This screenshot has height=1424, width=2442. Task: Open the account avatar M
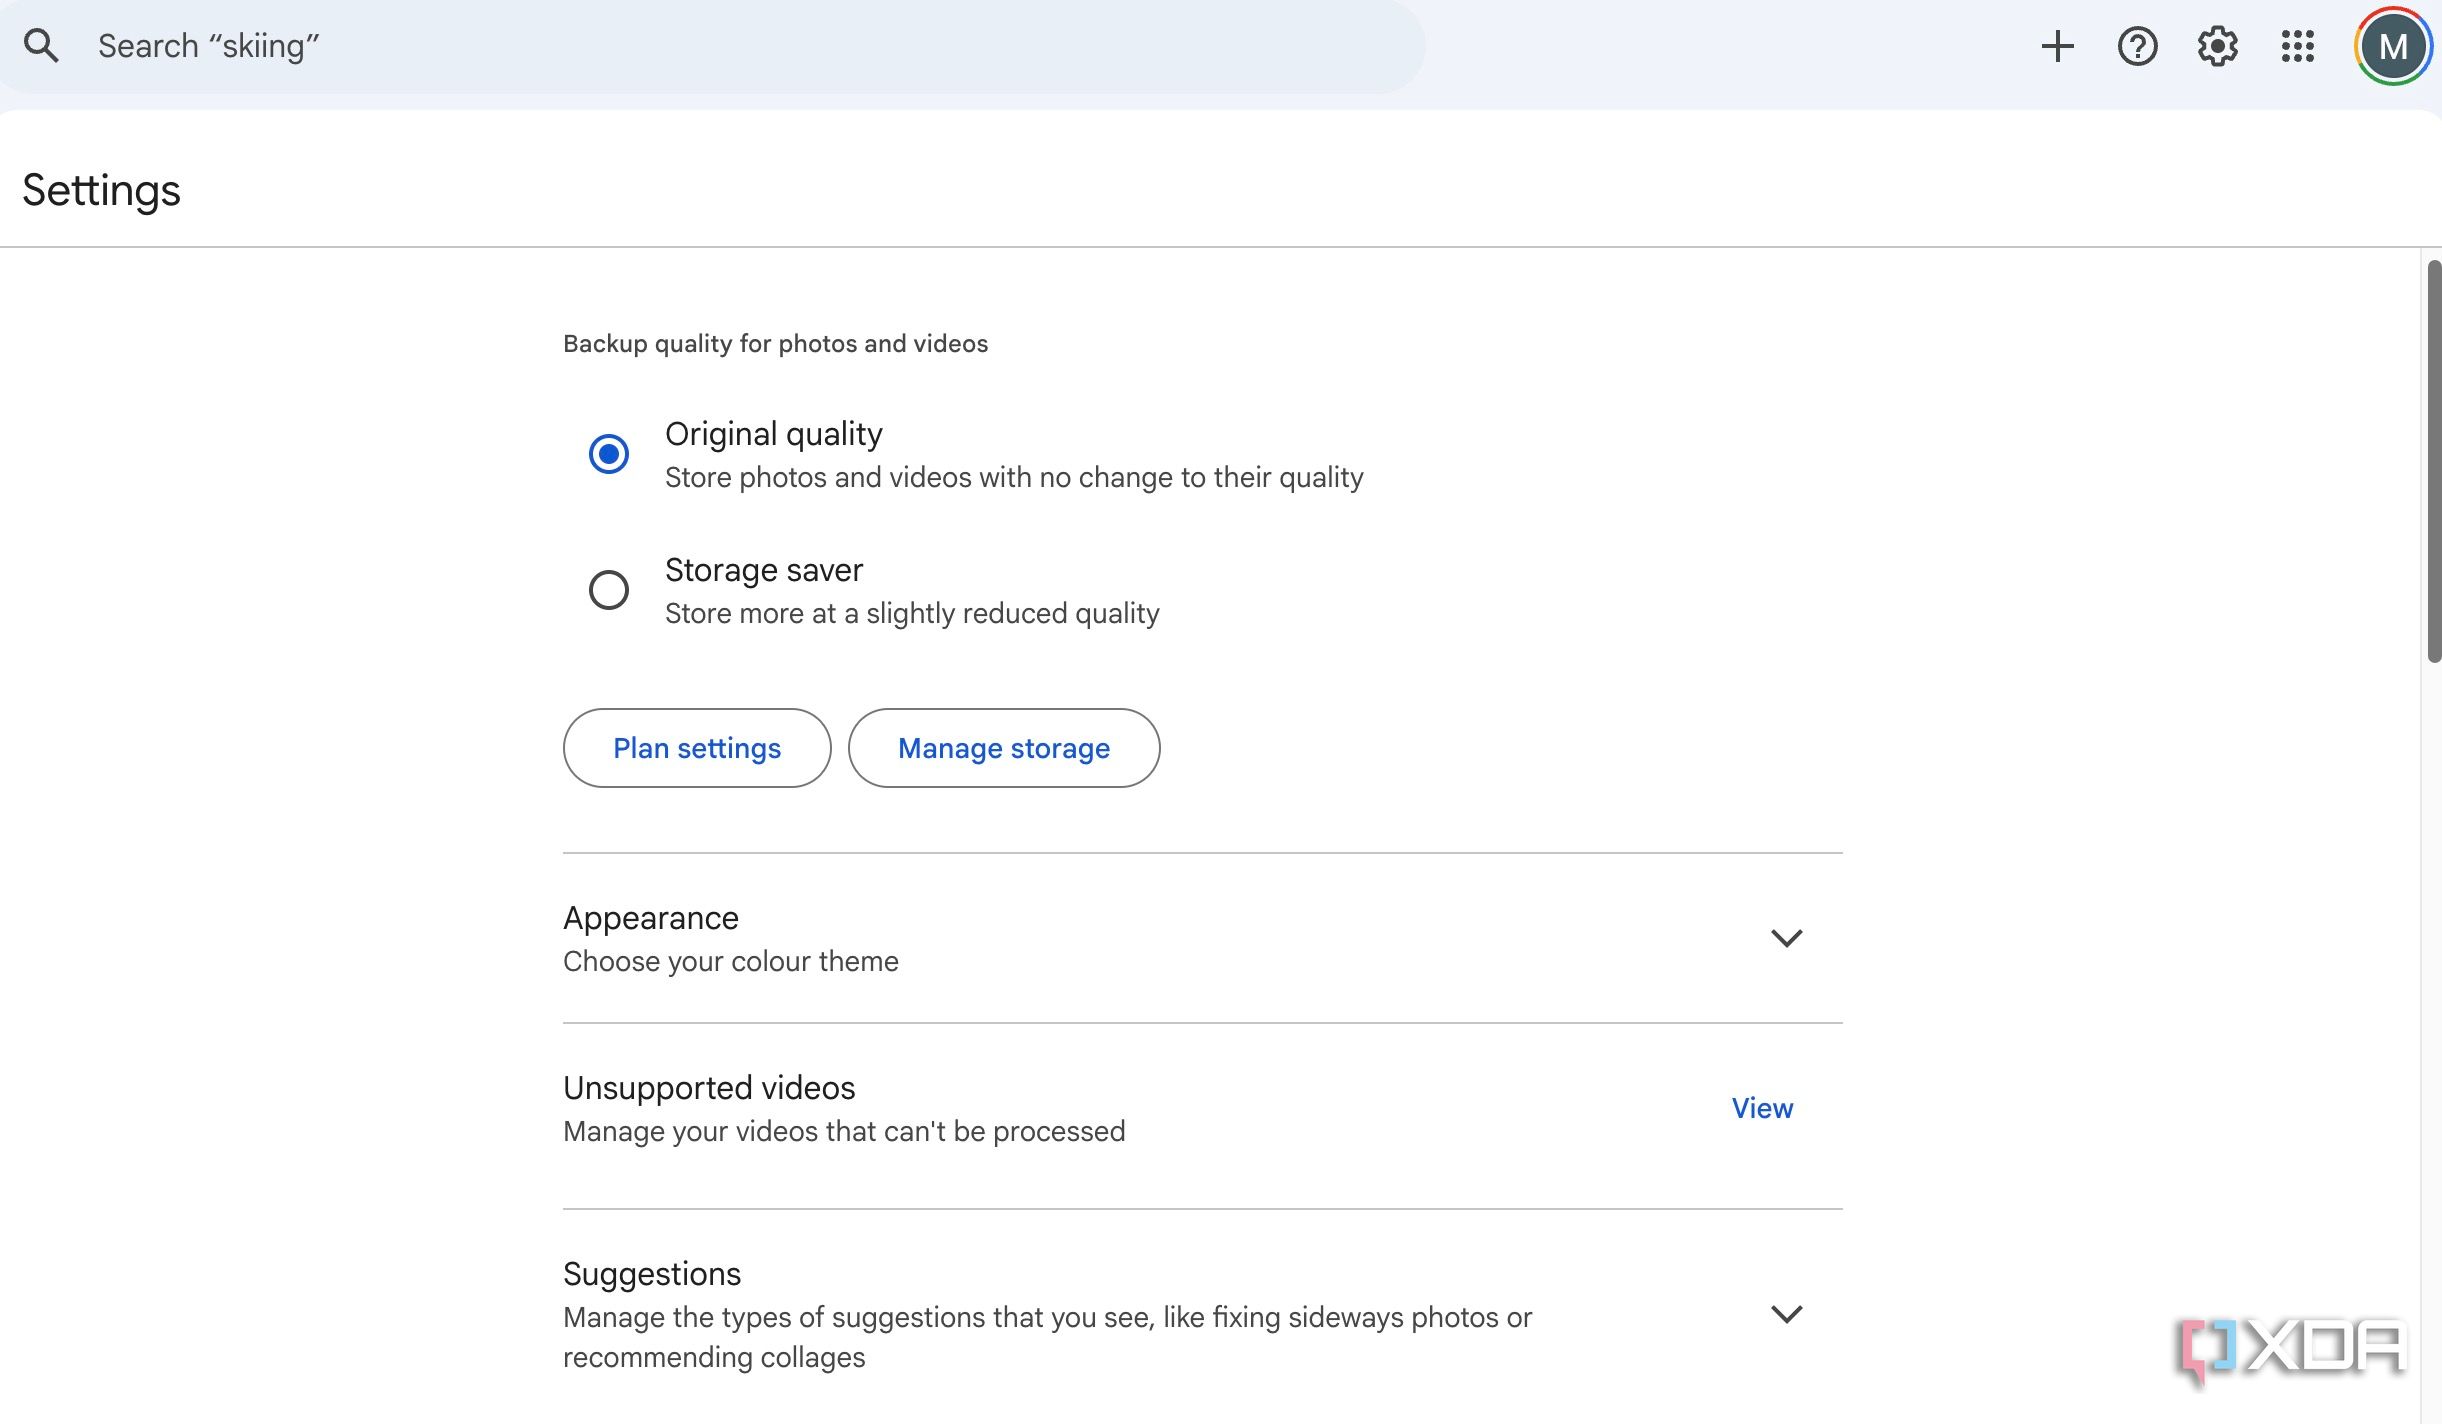(x=2393, y=46)
